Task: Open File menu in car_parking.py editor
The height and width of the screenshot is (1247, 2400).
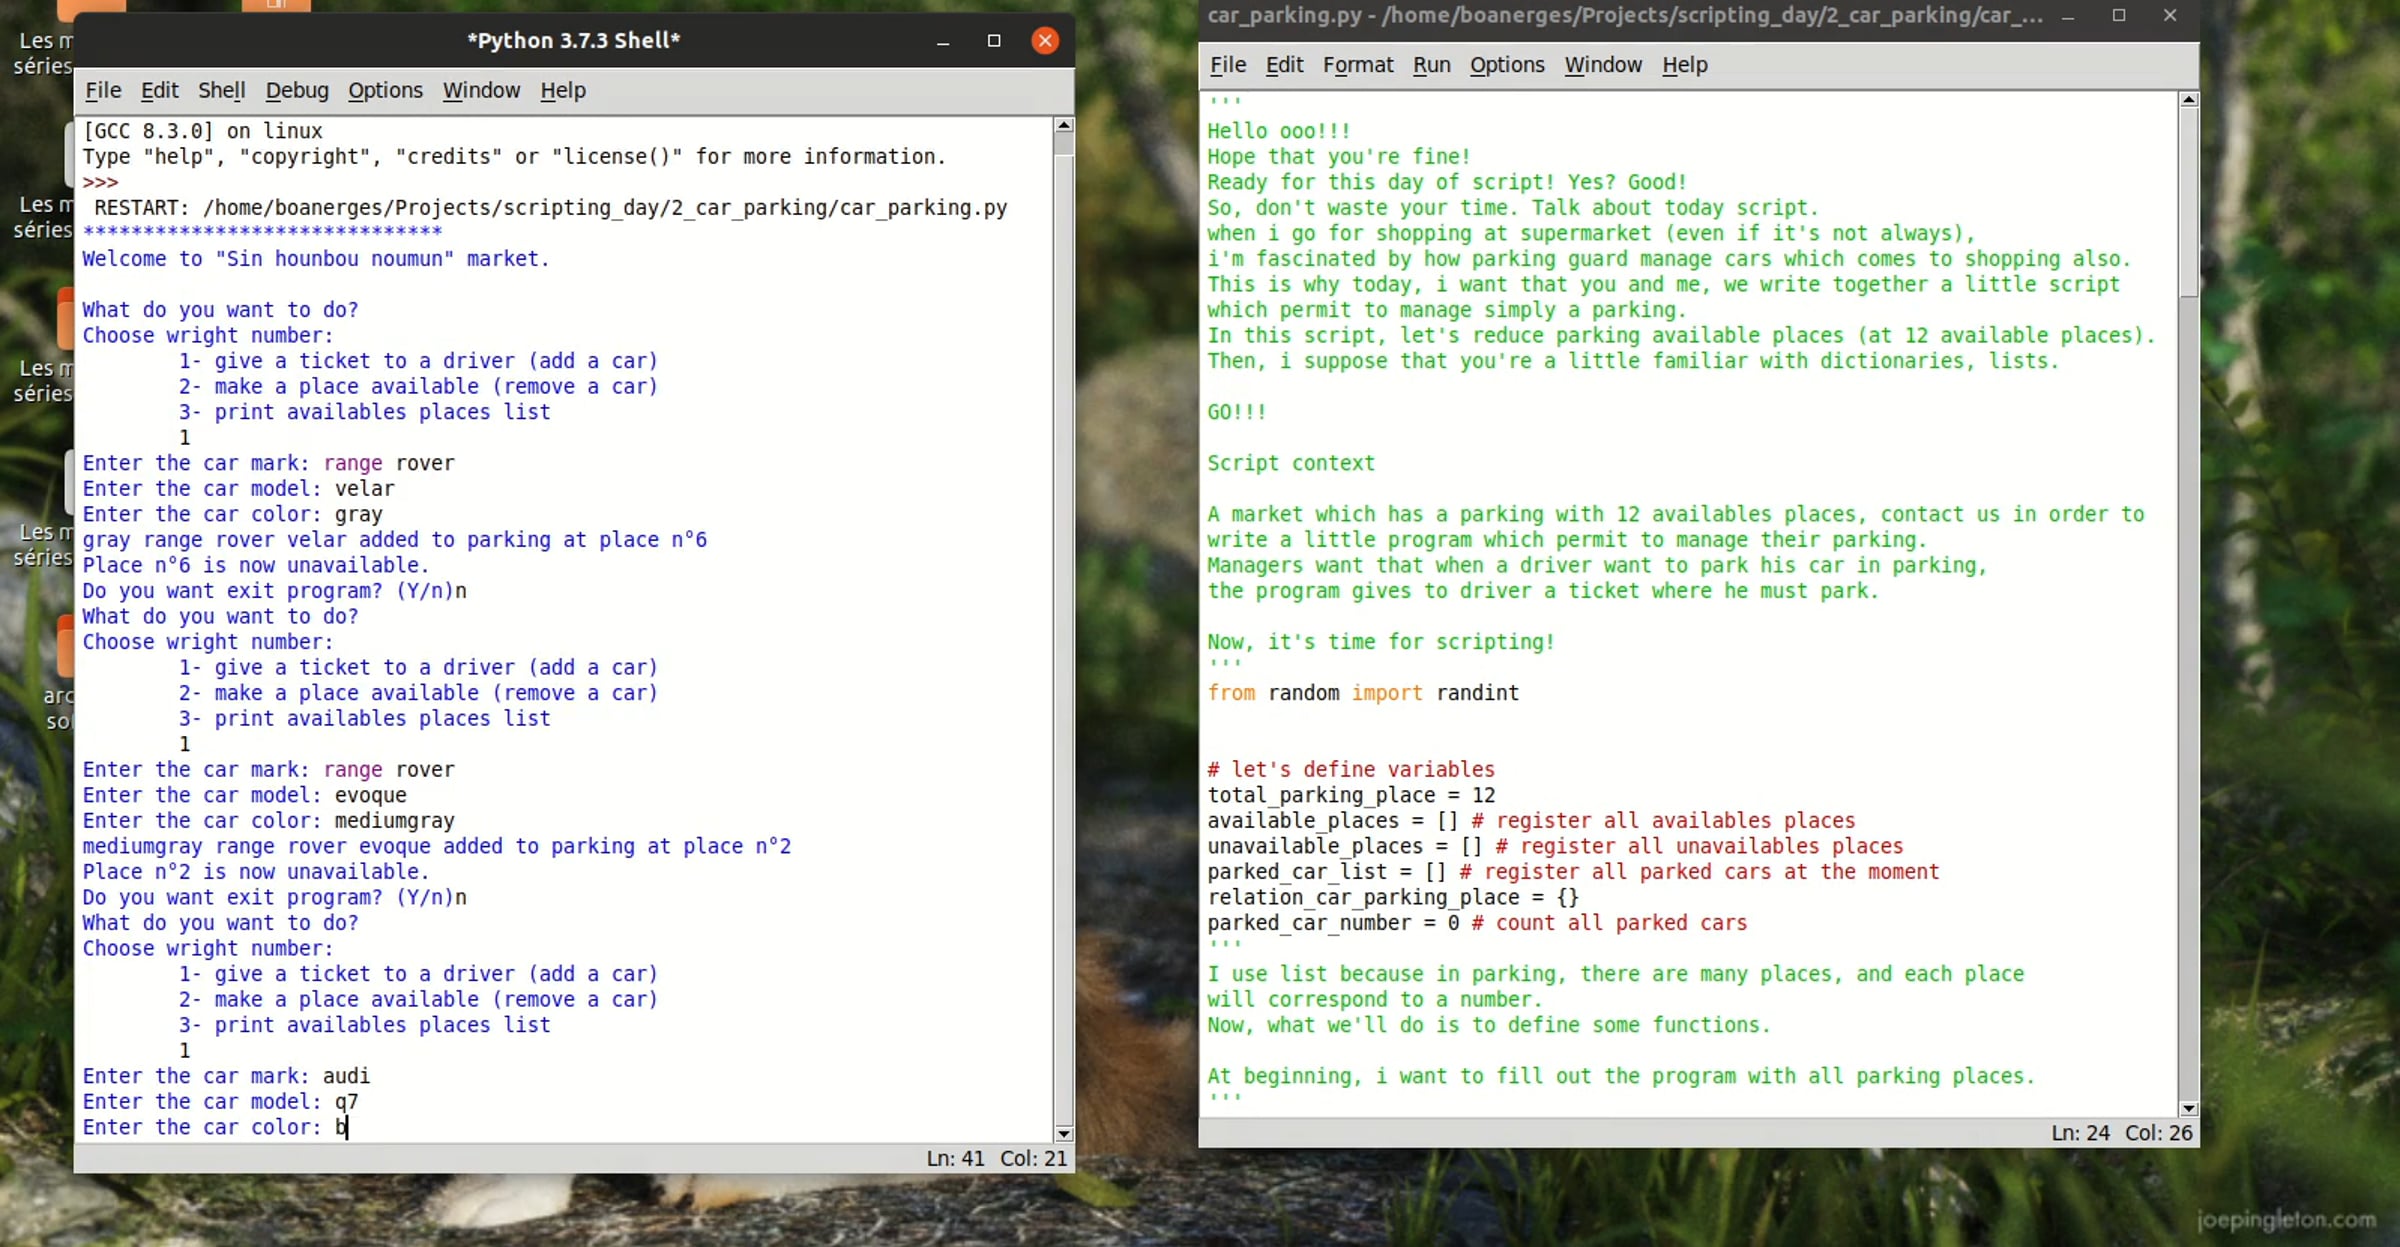Action: (1227, 64)
